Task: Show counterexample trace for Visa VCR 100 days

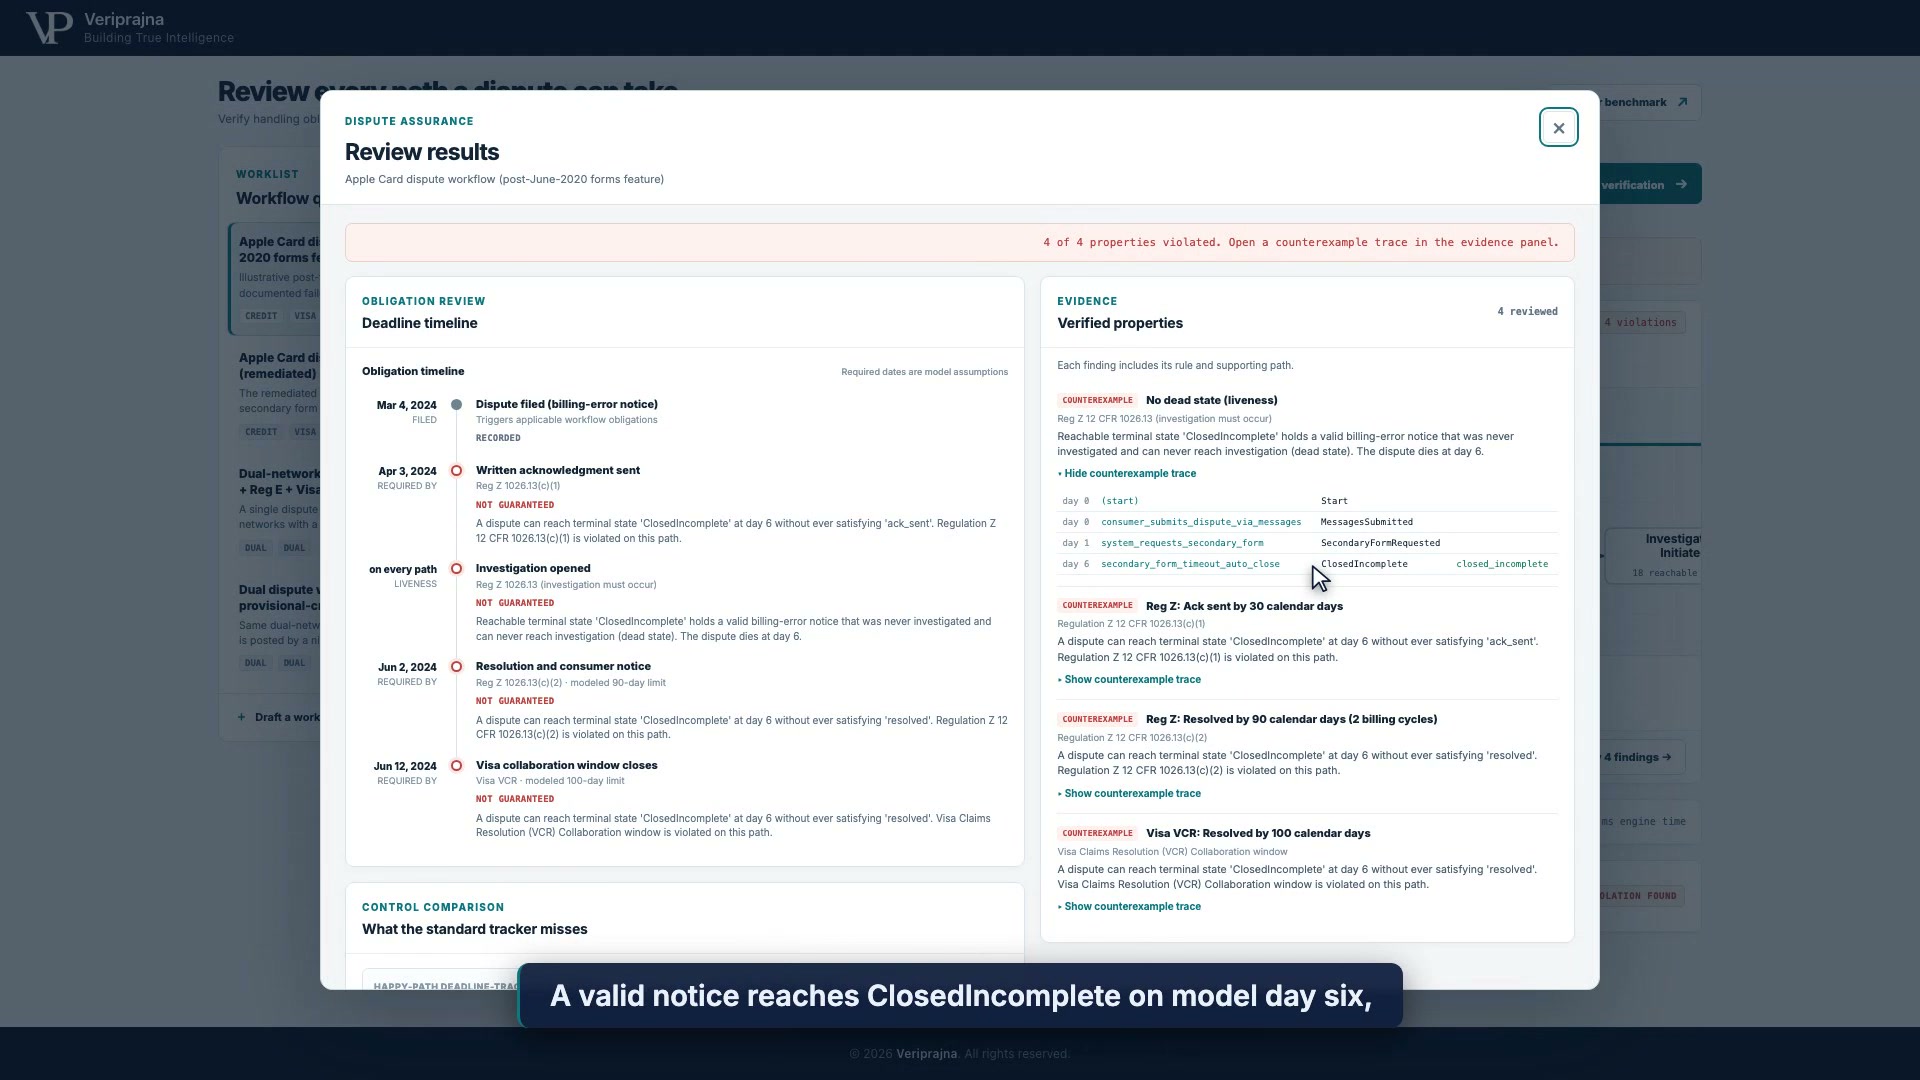Action: pyautogui.click(x=1129, y=907)
